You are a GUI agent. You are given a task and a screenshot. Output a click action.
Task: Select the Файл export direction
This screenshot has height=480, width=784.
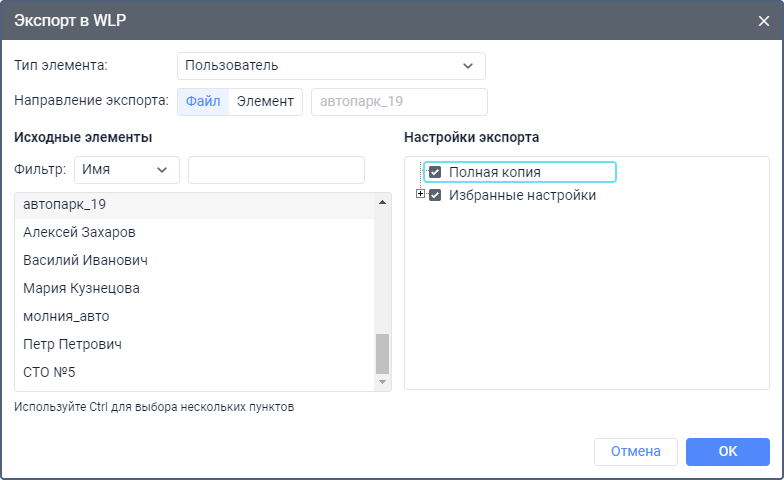203,102
